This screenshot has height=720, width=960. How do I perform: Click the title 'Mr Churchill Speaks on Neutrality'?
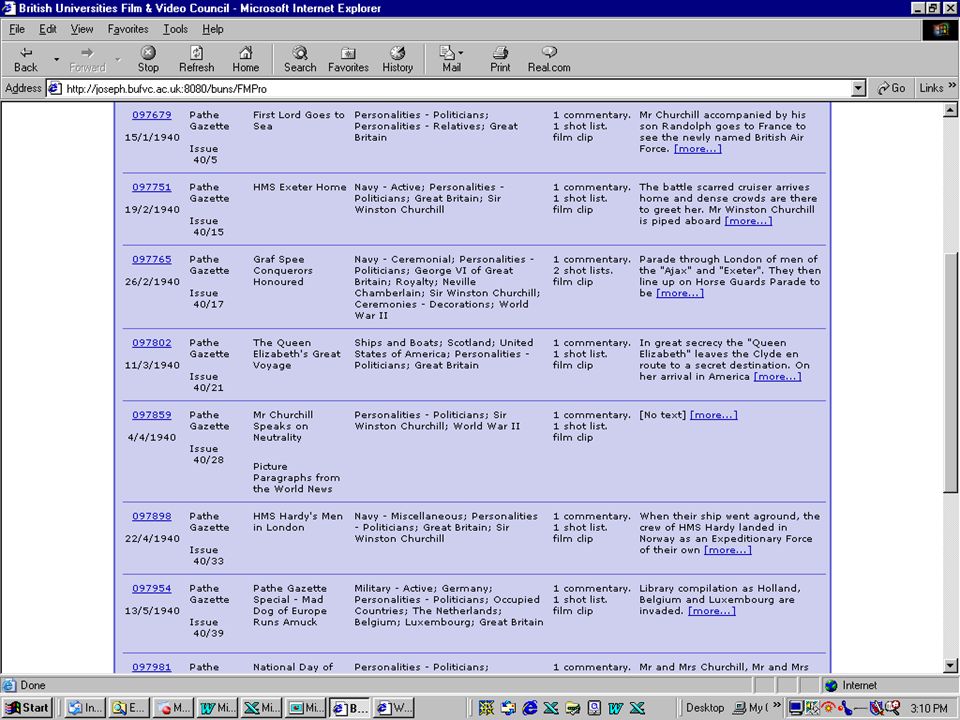pyautogui.click(x=283, y=426)
